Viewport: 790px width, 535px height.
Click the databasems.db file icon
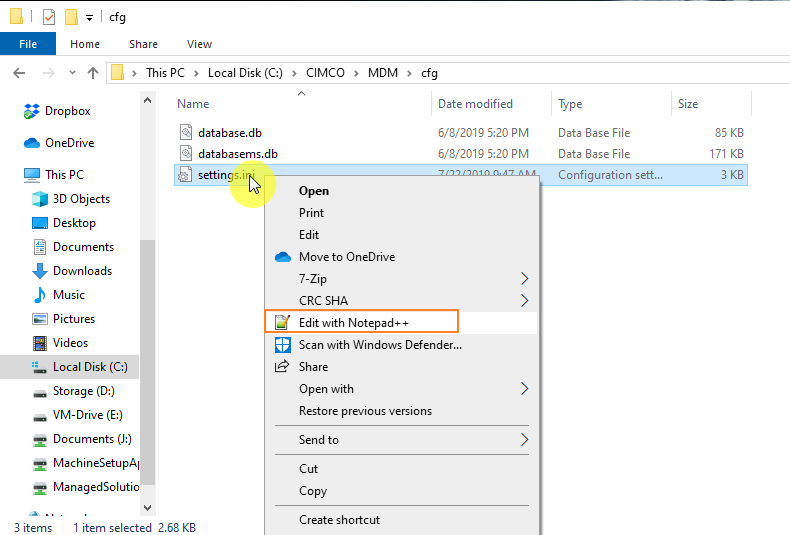click(x=186, y=153)
